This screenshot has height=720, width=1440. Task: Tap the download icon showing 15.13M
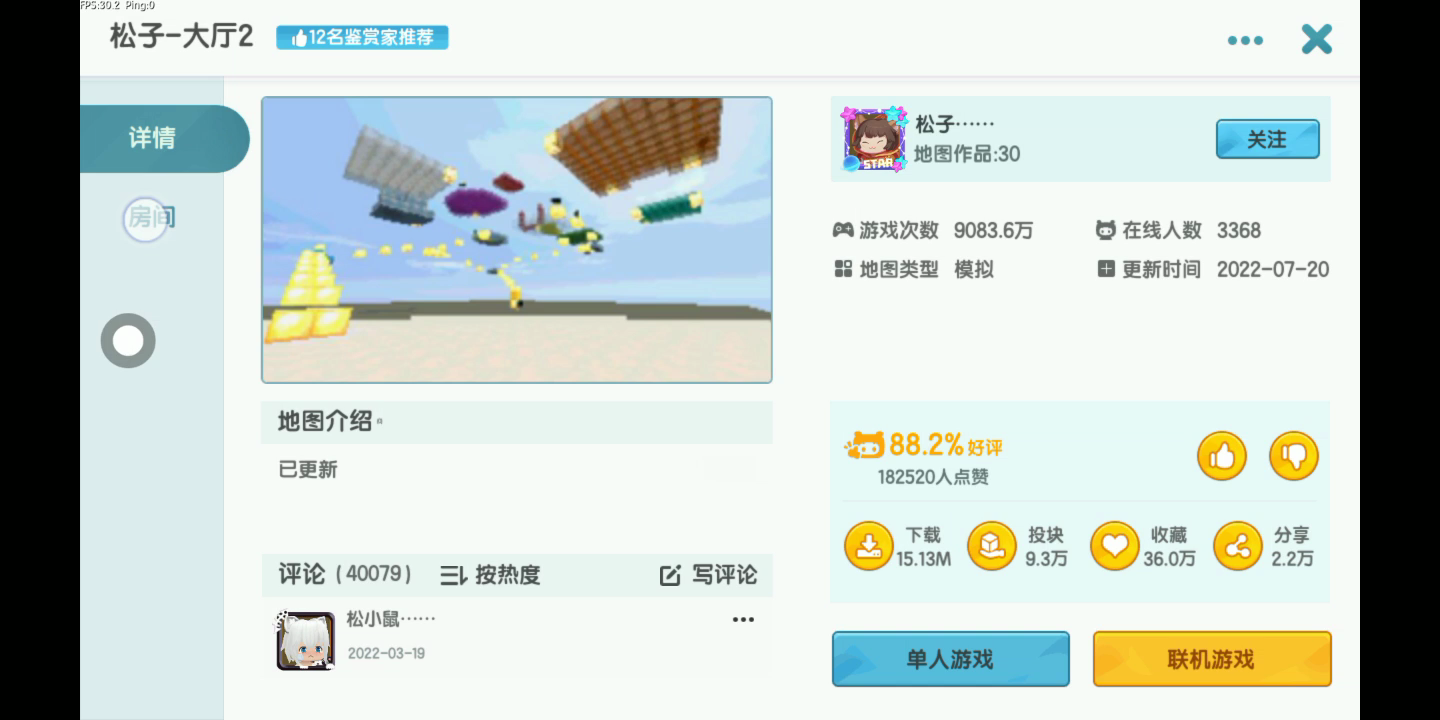869,546
